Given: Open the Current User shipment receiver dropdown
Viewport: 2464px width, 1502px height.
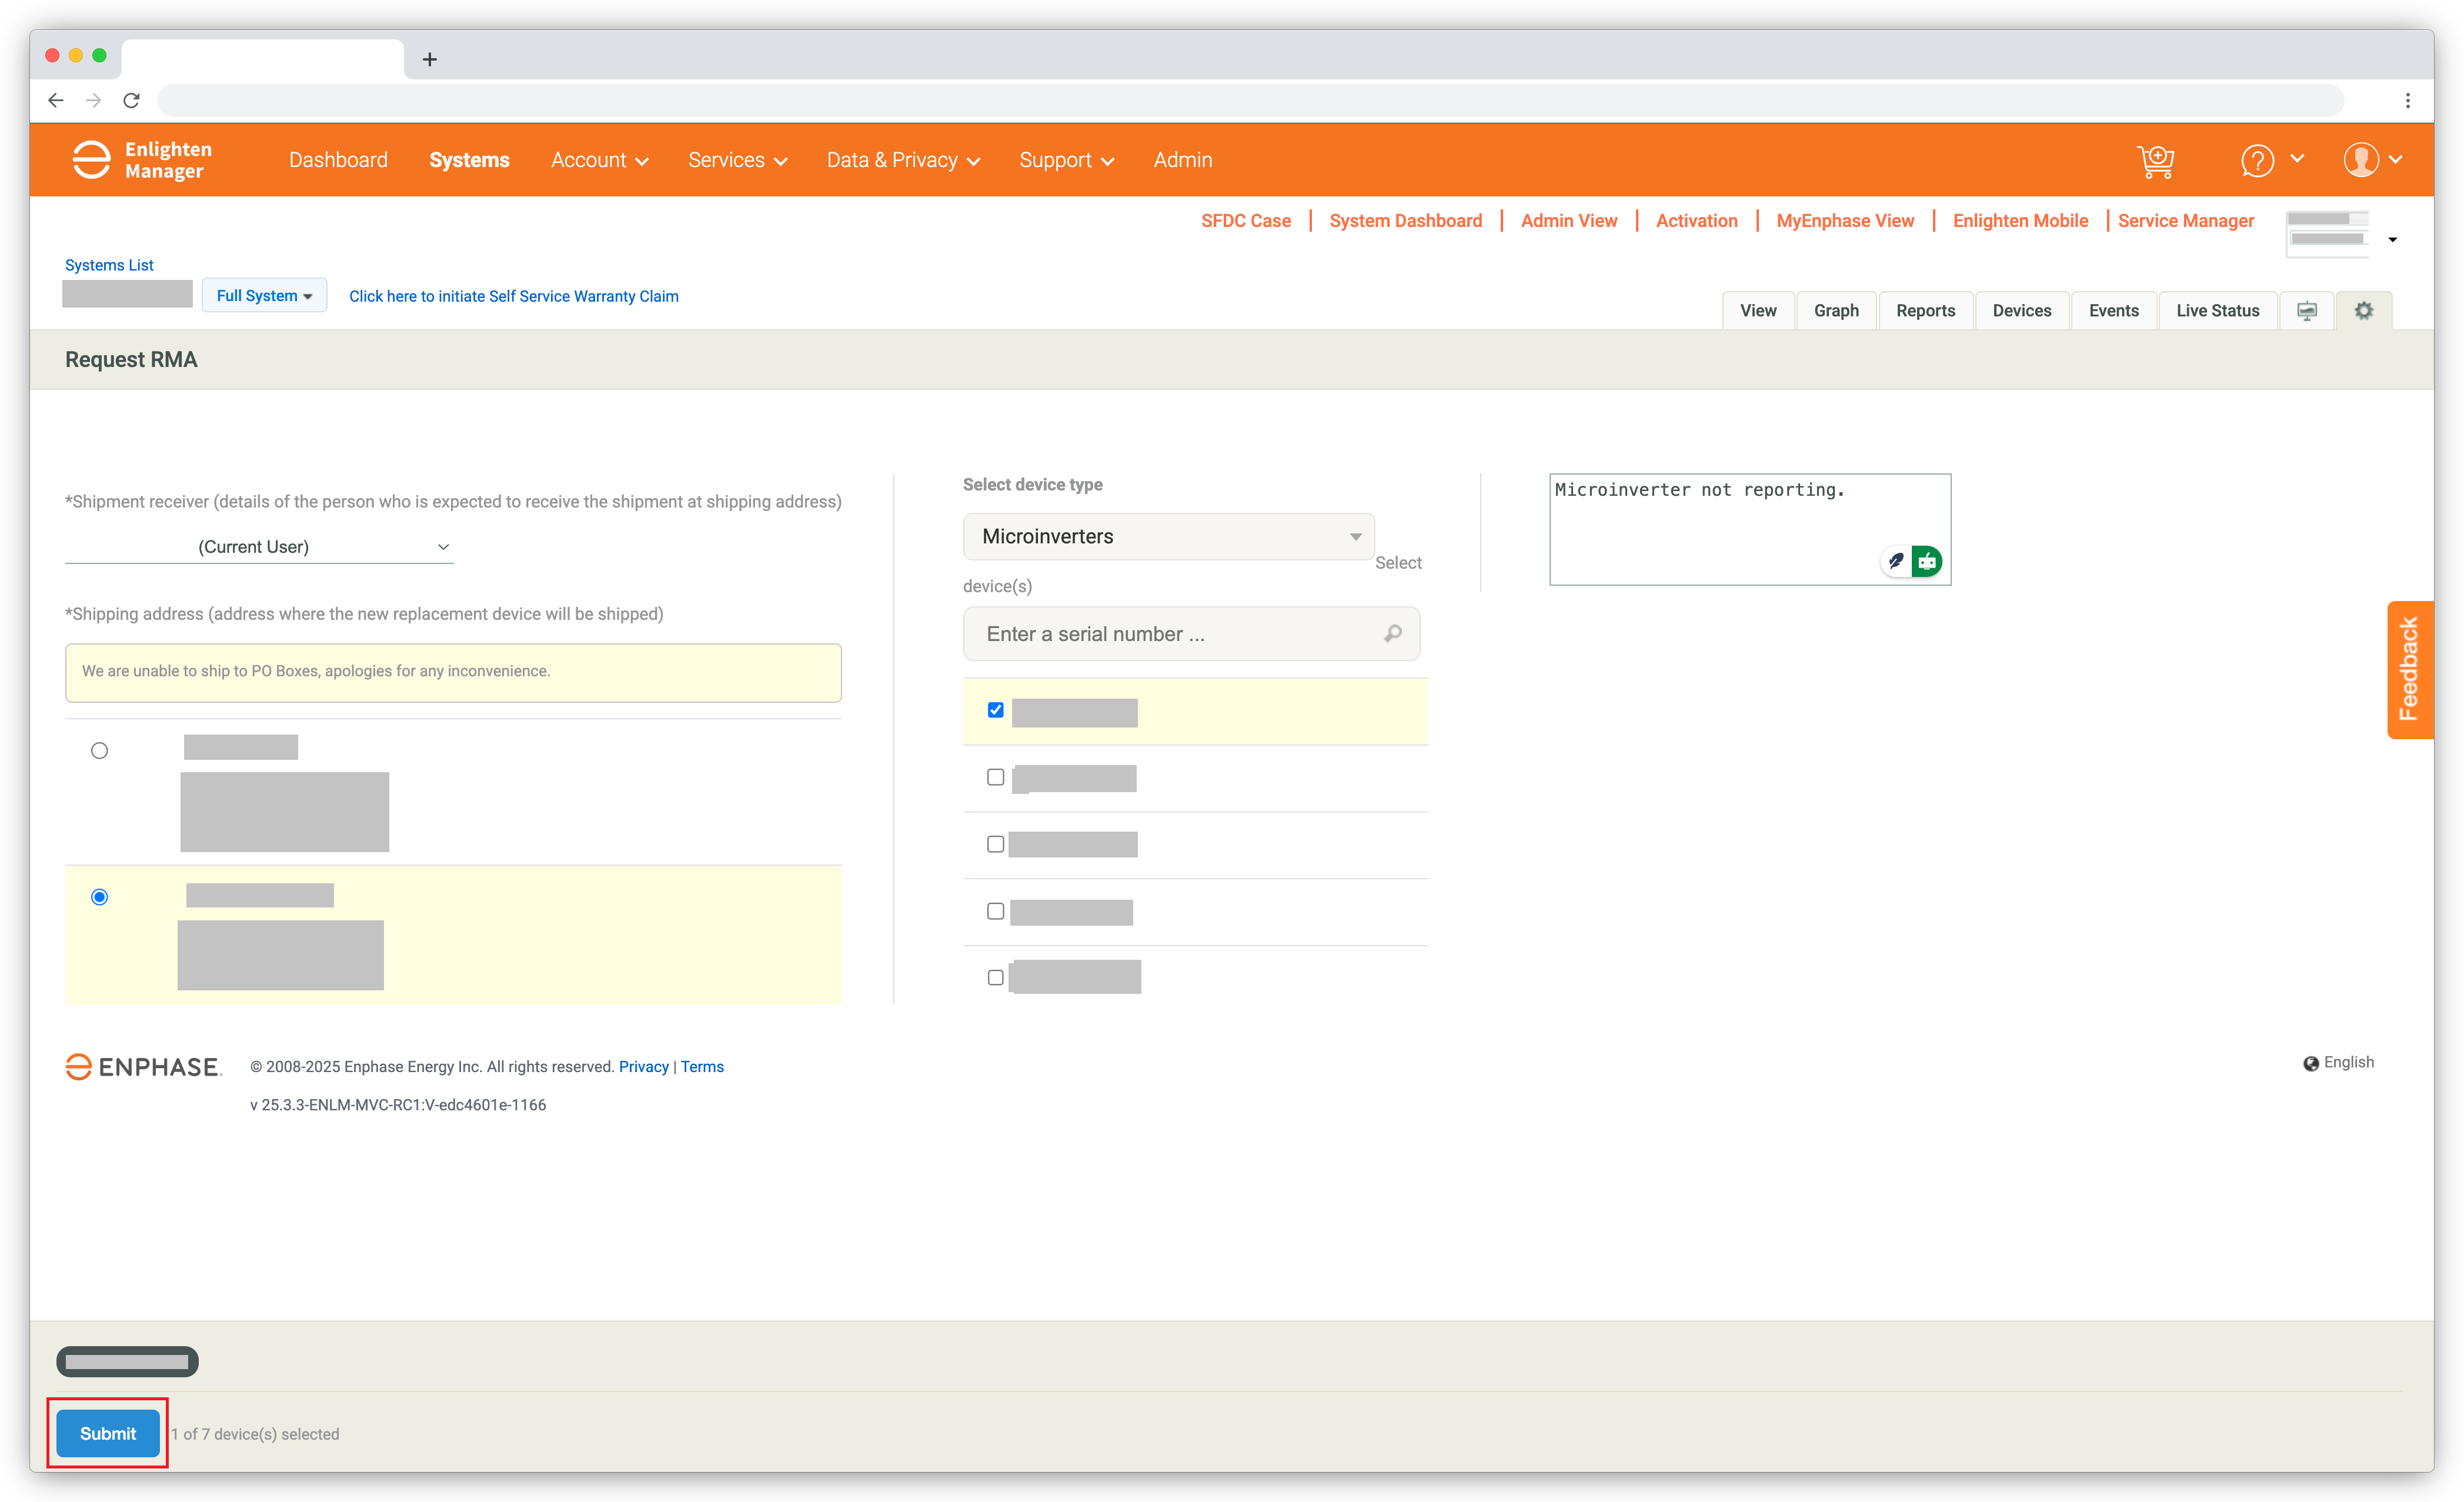Looking at the screenshot, I should point(259,547).
